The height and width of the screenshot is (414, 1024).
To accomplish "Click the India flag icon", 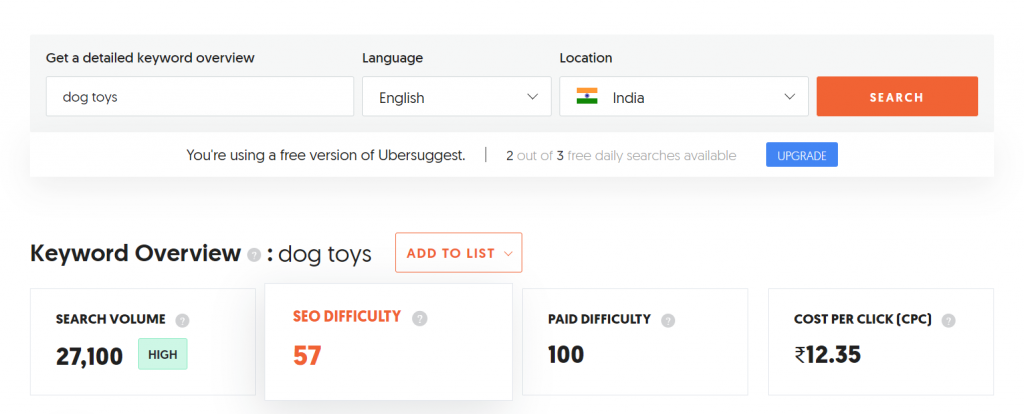I will click(x=587, y=97).
